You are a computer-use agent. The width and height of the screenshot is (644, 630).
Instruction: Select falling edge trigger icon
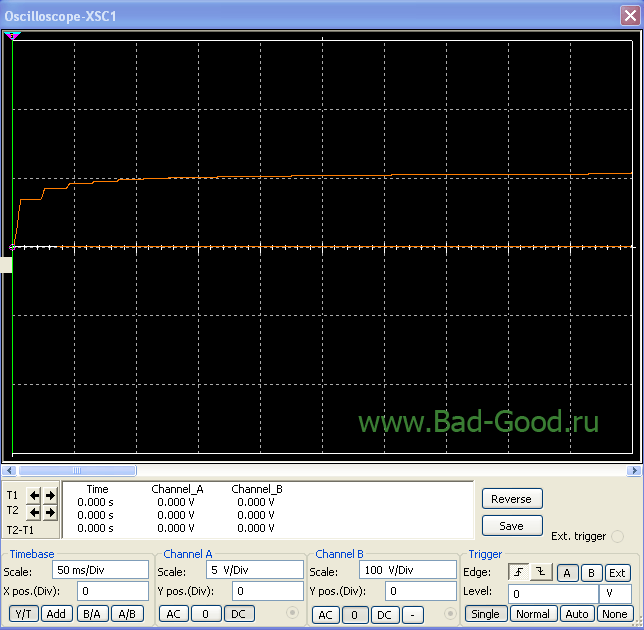point(541,572)
